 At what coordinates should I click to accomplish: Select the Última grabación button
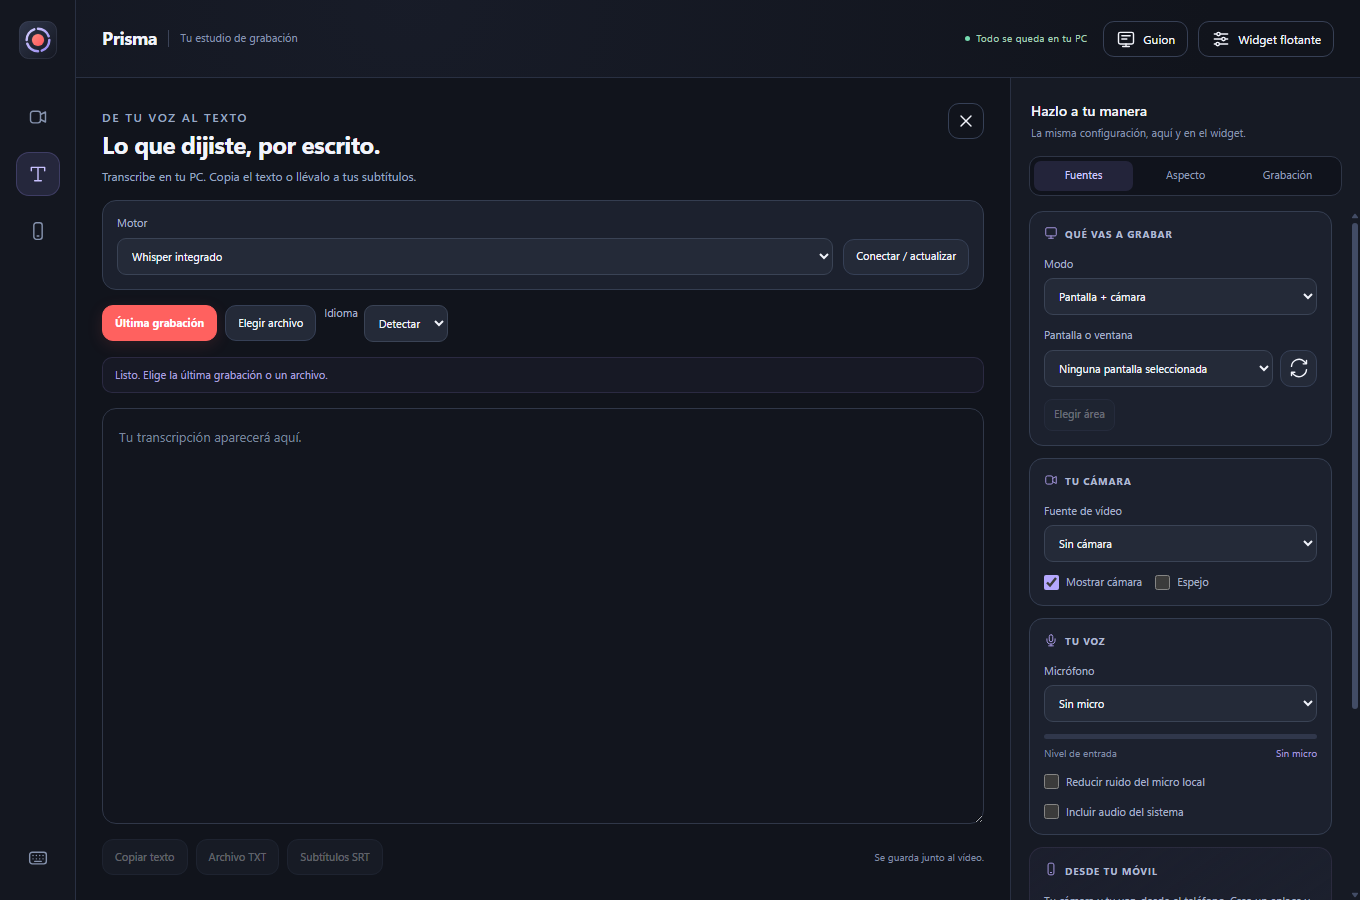point(159,323)
